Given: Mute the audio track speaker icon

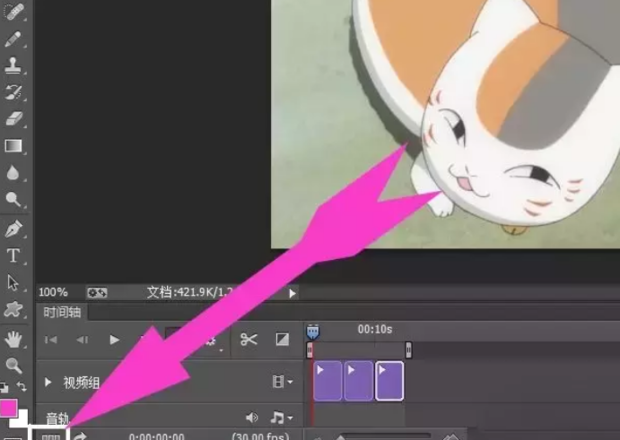Looking at the screenshot, I should pyautogui.click(x=251, y=417).
